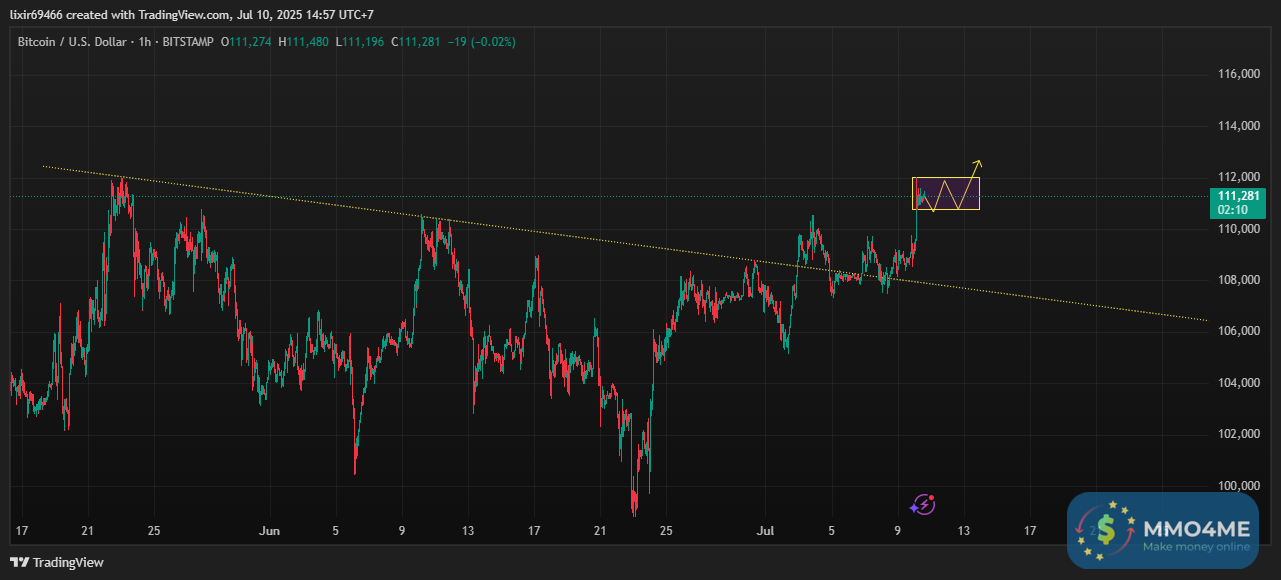
Task: Click the Jul label on time axis
Action: [767, 529]
